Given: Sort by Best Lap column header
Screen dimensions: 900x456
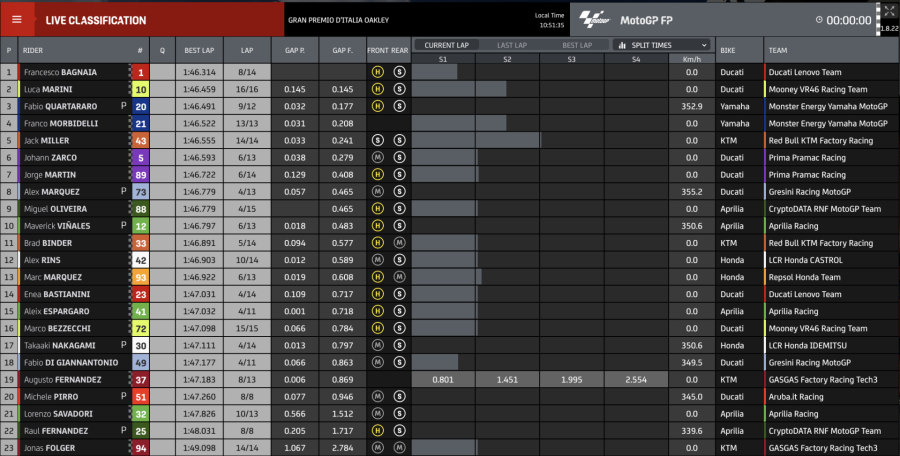Looking at the screenshot, I should pos(199,51).
